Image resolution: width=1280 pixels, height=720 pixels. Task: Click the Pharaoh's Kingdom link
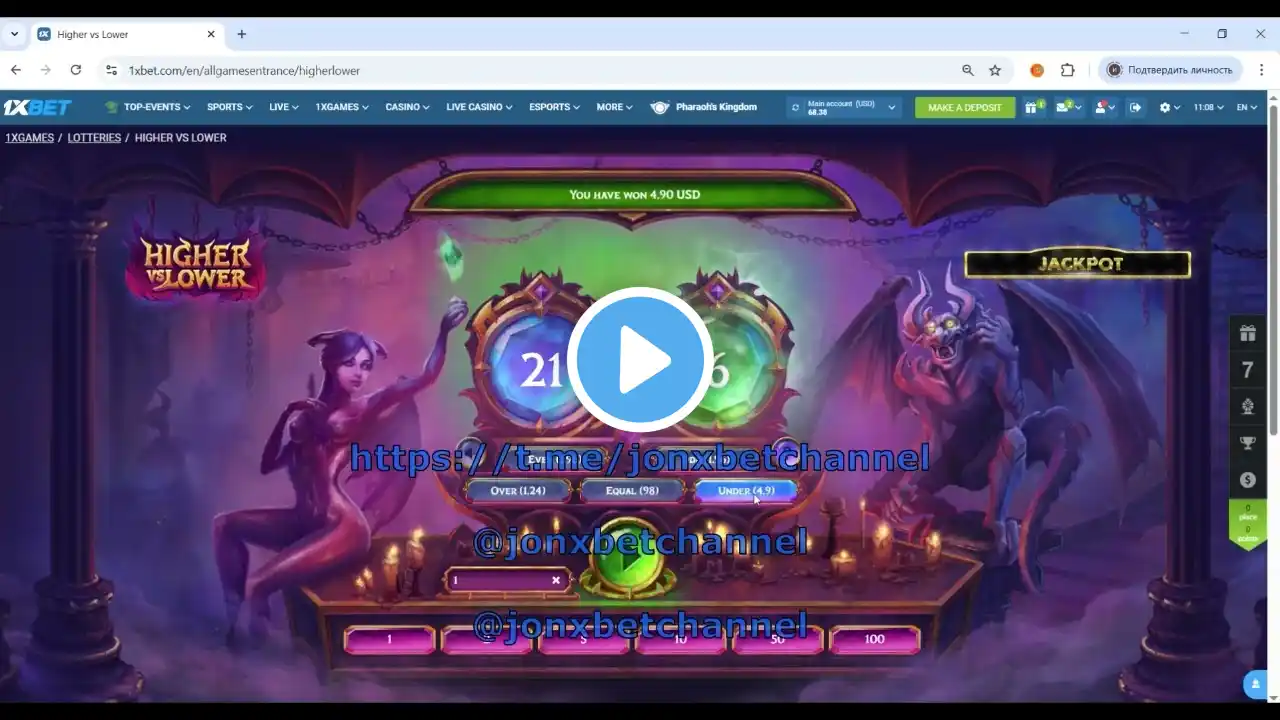716,107
